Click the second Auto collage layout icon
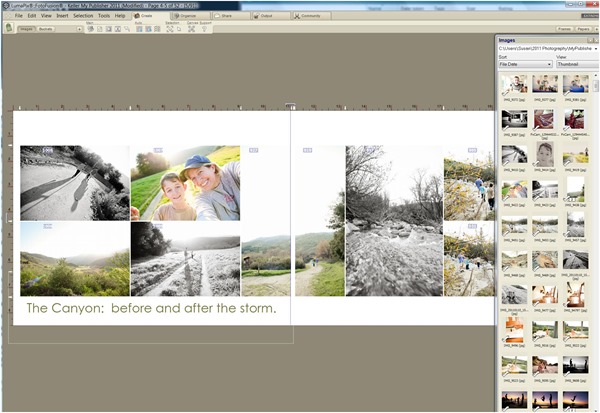The width and height of the screenshot is (600, 413). pyautogui.click(x=148, y=29)
